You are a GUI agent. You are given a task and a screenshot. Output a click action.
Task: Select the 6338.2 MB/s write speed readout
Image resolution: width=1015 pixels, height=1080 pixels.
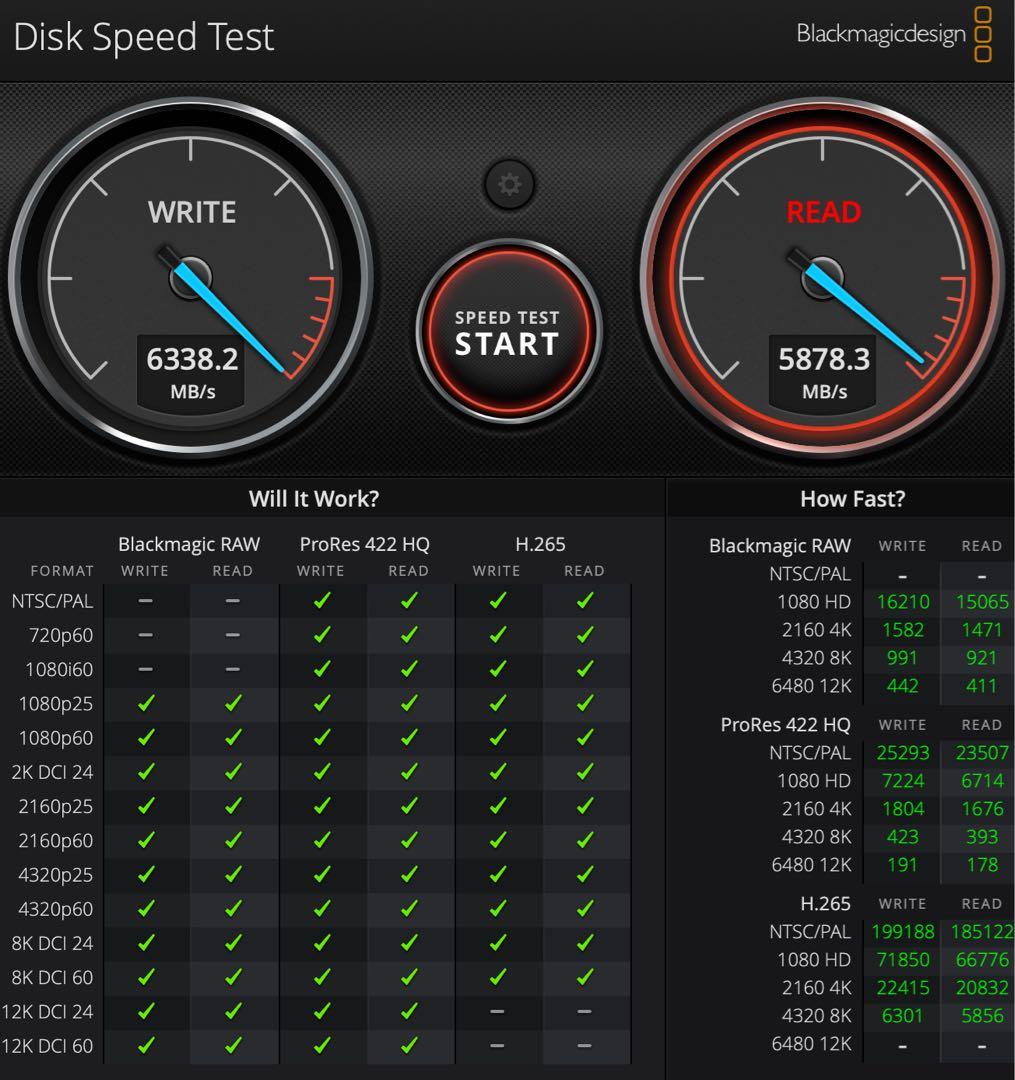pos(192,359)
